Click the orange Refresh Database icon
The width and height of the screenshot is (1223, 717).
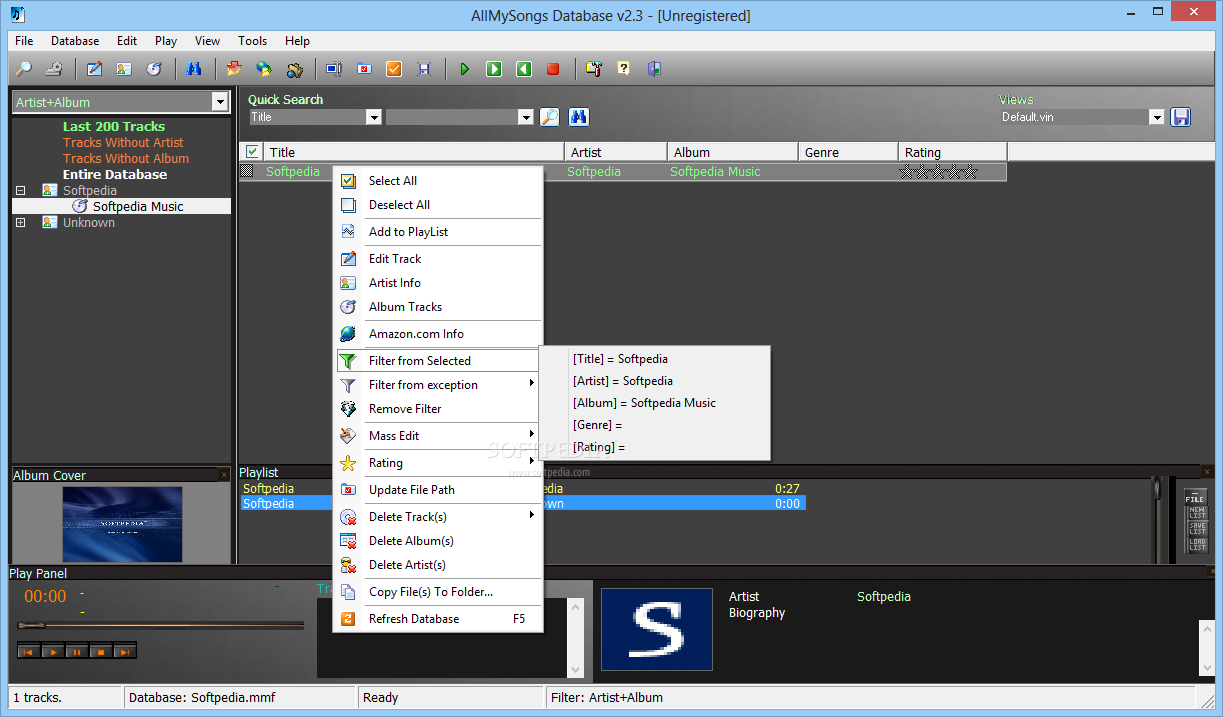coord(348,619)
